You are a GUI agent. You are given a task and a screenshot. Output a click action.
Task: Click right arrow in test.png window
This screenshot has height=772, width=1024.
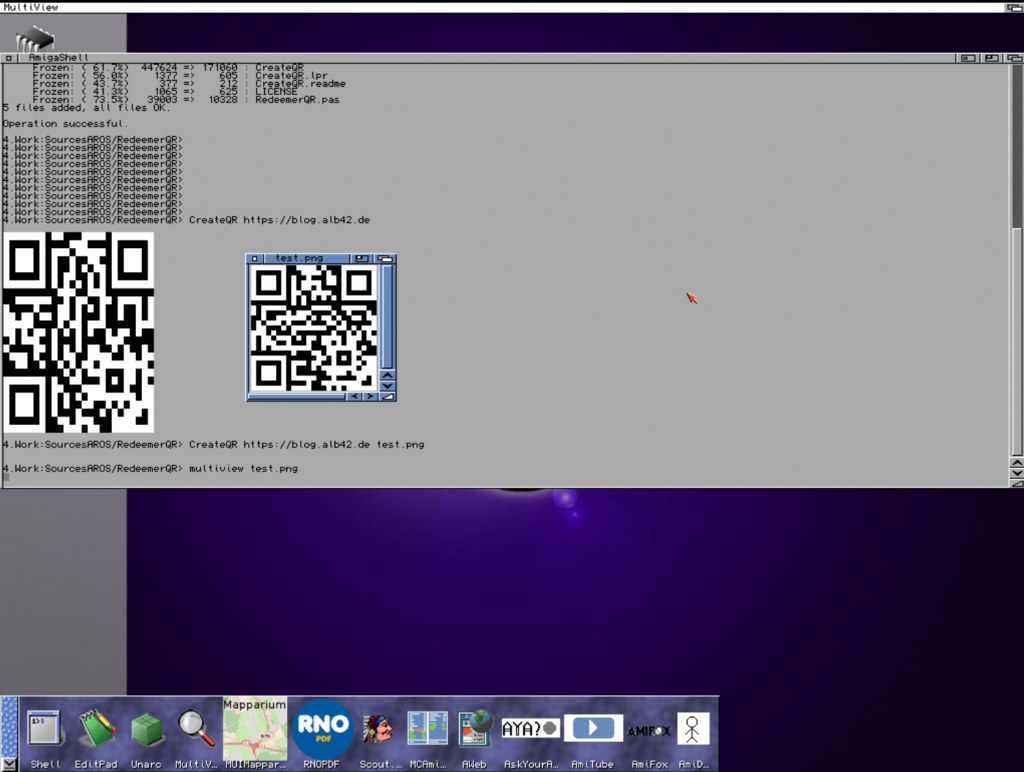click(370, 396)
